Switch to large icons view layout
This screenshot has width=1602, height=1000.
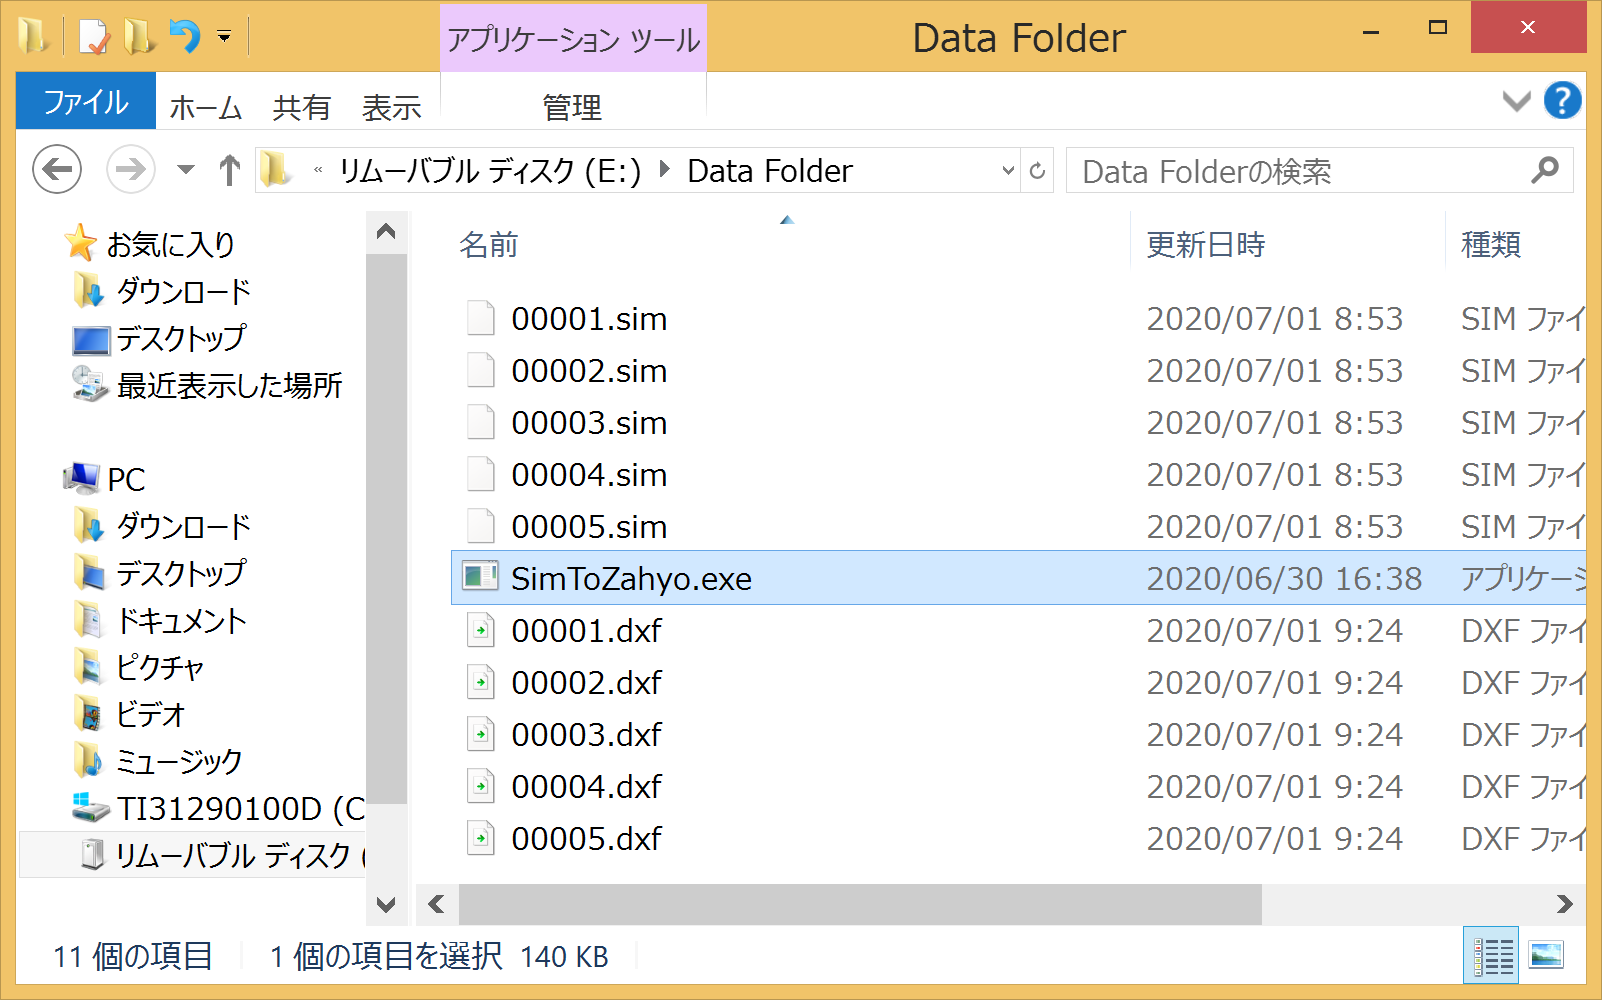(x=1546, y=956)
